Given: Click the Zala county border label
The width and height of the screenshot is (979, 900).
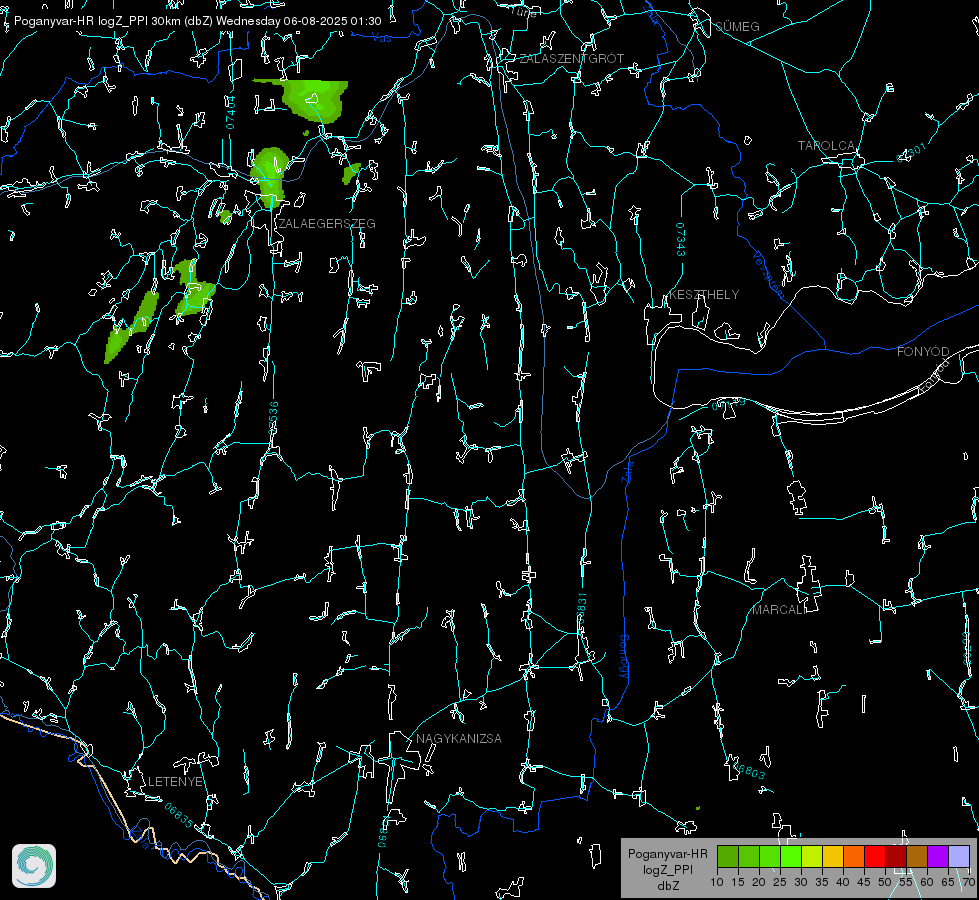Looking at the screenshot, I should (x=627, y=470).
